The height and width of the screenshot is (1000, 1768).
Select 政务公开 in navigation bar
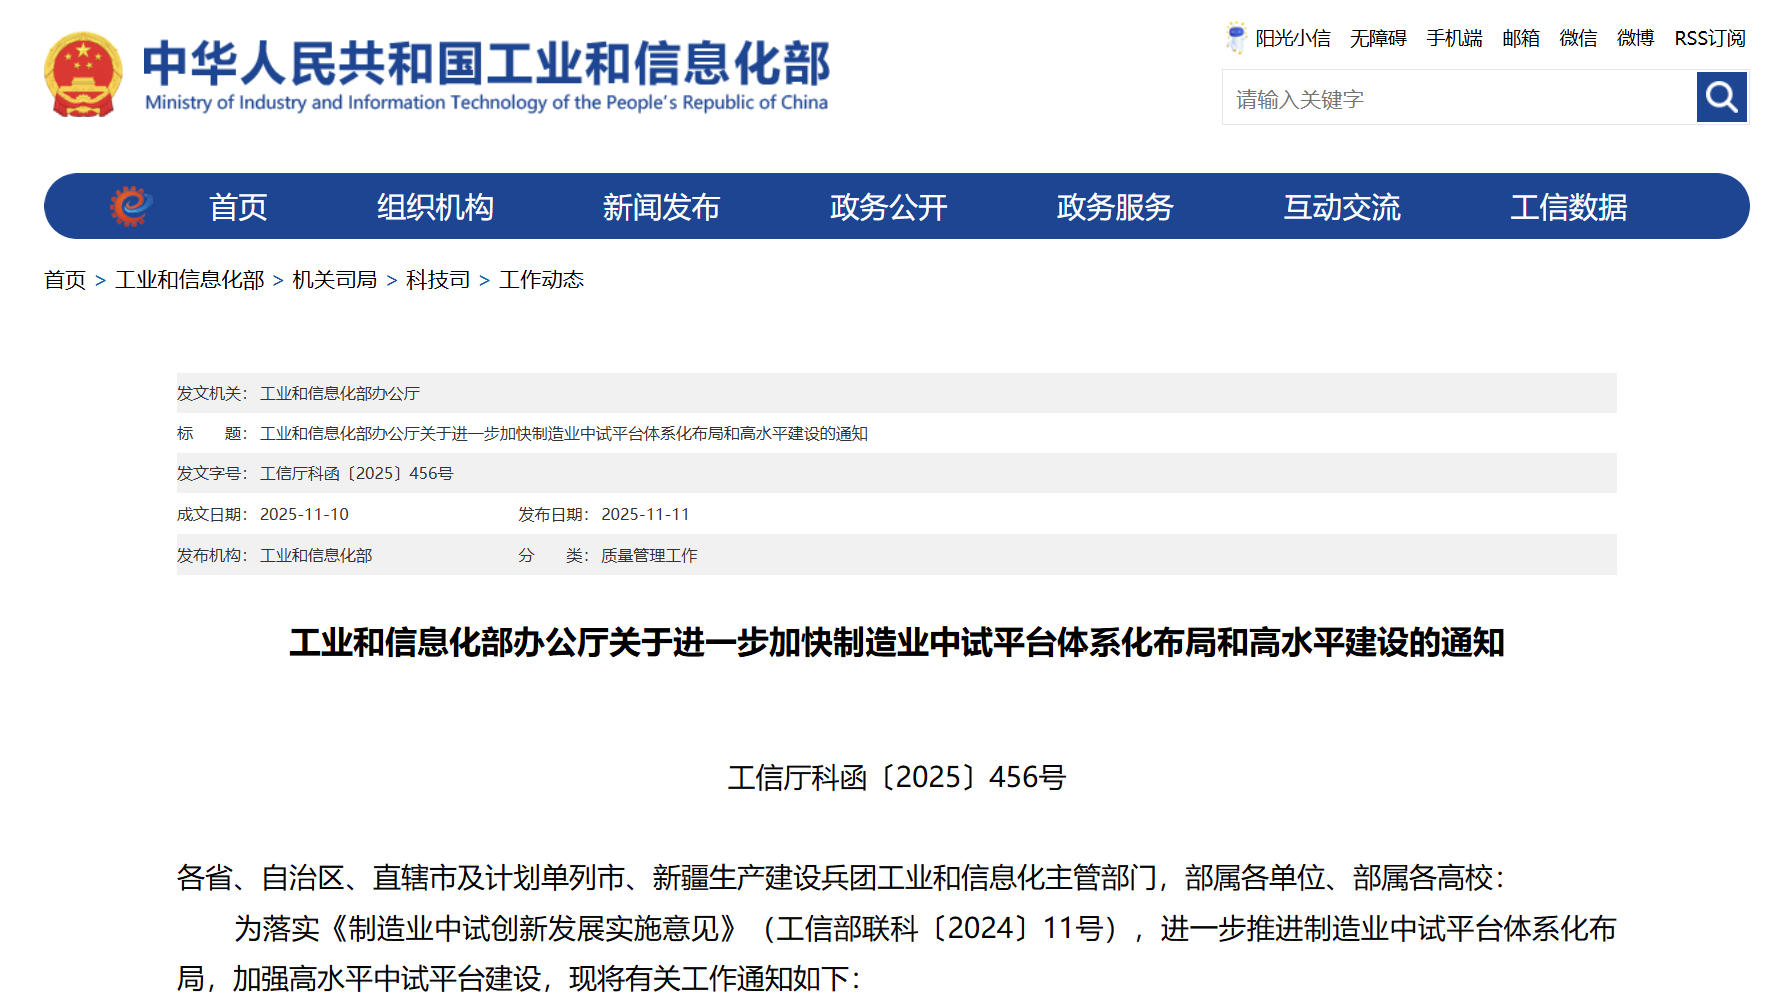click(x=888, y=207)
